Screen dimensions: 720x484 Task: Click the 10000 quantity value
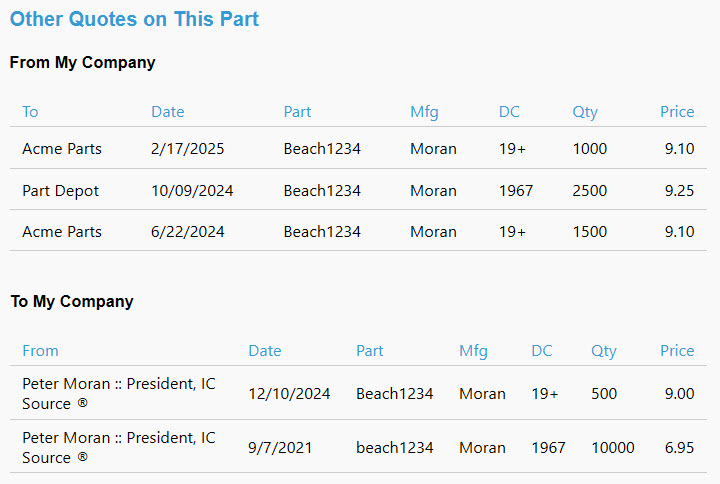[x=612, y=448]
